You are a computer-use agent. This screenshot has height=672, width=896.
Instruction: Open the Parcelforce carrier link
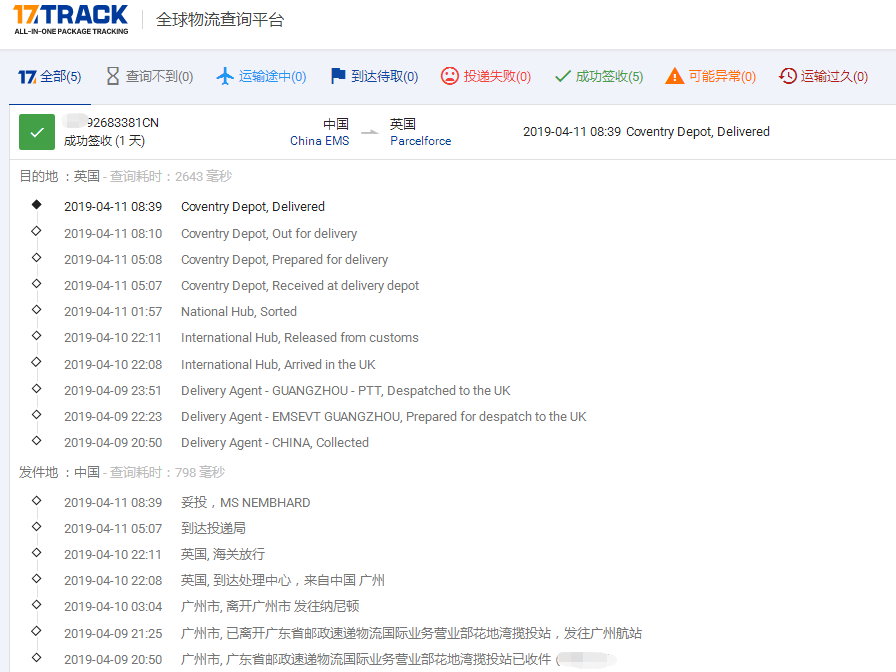point(420,141)
